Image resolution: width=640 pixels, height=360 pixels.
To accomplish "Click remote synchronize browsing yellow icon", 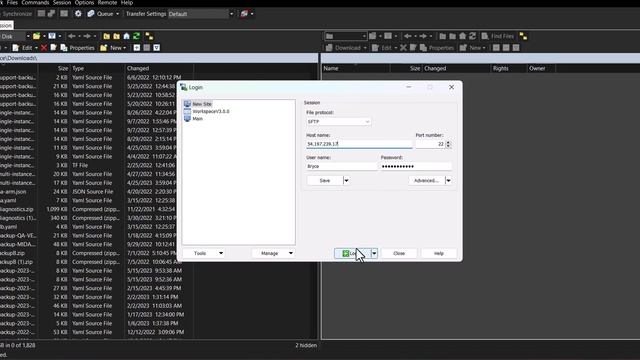I will [523, 36].
